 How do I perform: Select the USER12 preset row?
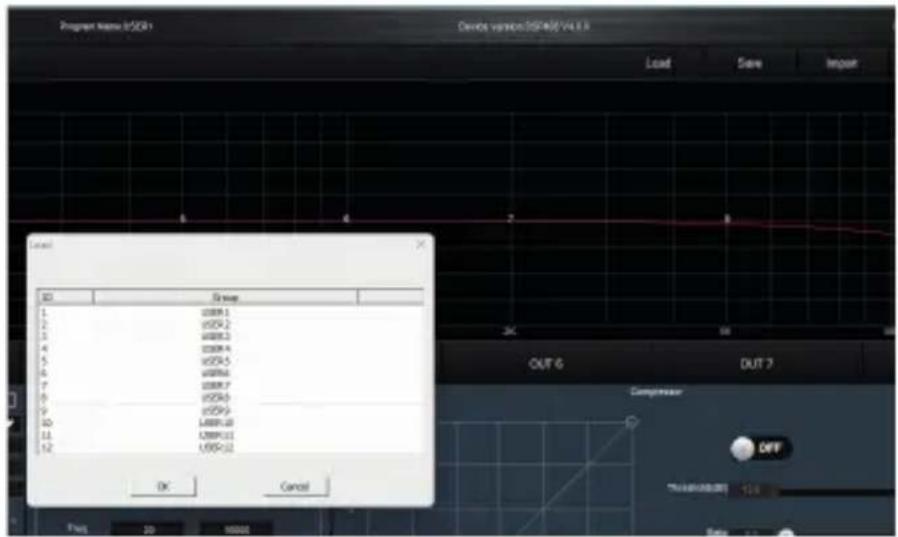(x=231, y=448)
